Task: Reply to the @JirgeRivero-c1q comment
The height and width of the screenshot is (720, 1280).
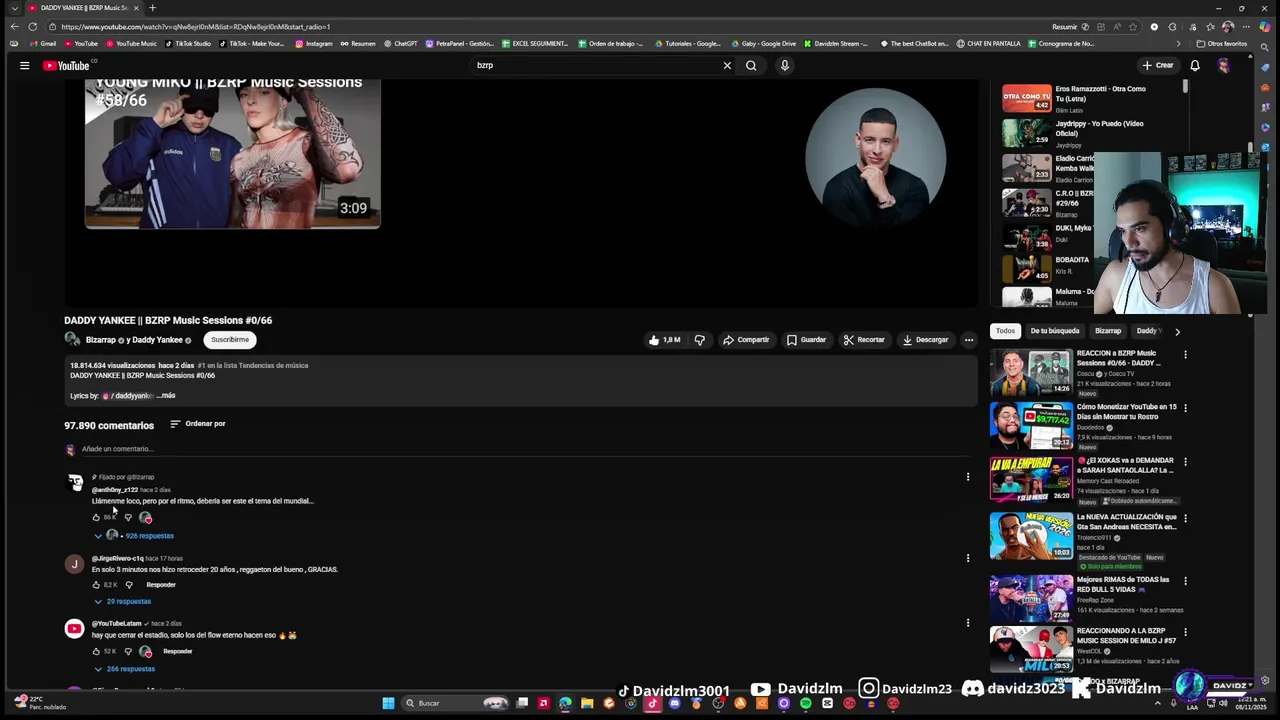Action: [x=161, y=585]
